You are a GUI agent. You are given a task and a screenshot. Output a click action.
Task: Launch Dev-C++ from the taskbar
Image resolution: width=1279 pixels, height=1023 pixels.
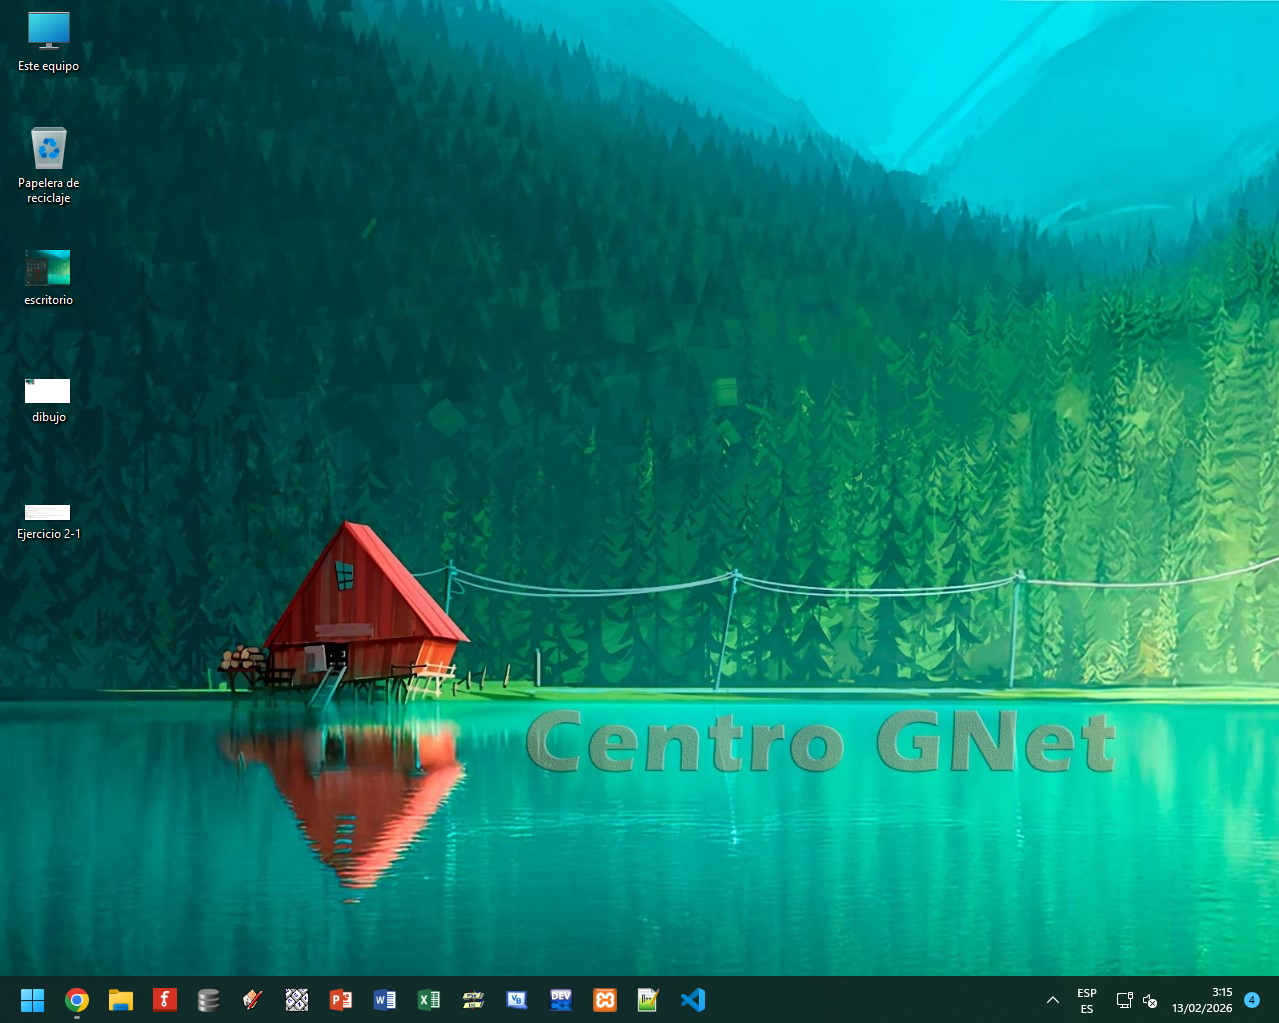561,999
